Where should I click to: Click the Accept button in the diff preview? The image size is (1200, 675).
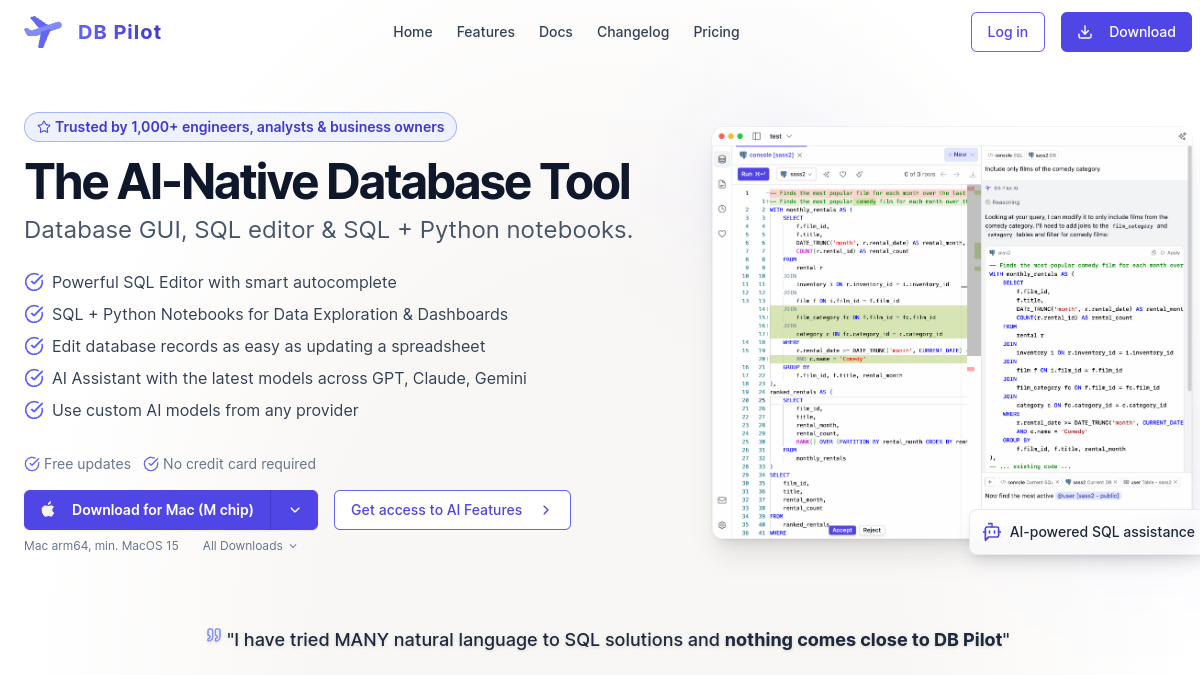click(x=842, y=530)
